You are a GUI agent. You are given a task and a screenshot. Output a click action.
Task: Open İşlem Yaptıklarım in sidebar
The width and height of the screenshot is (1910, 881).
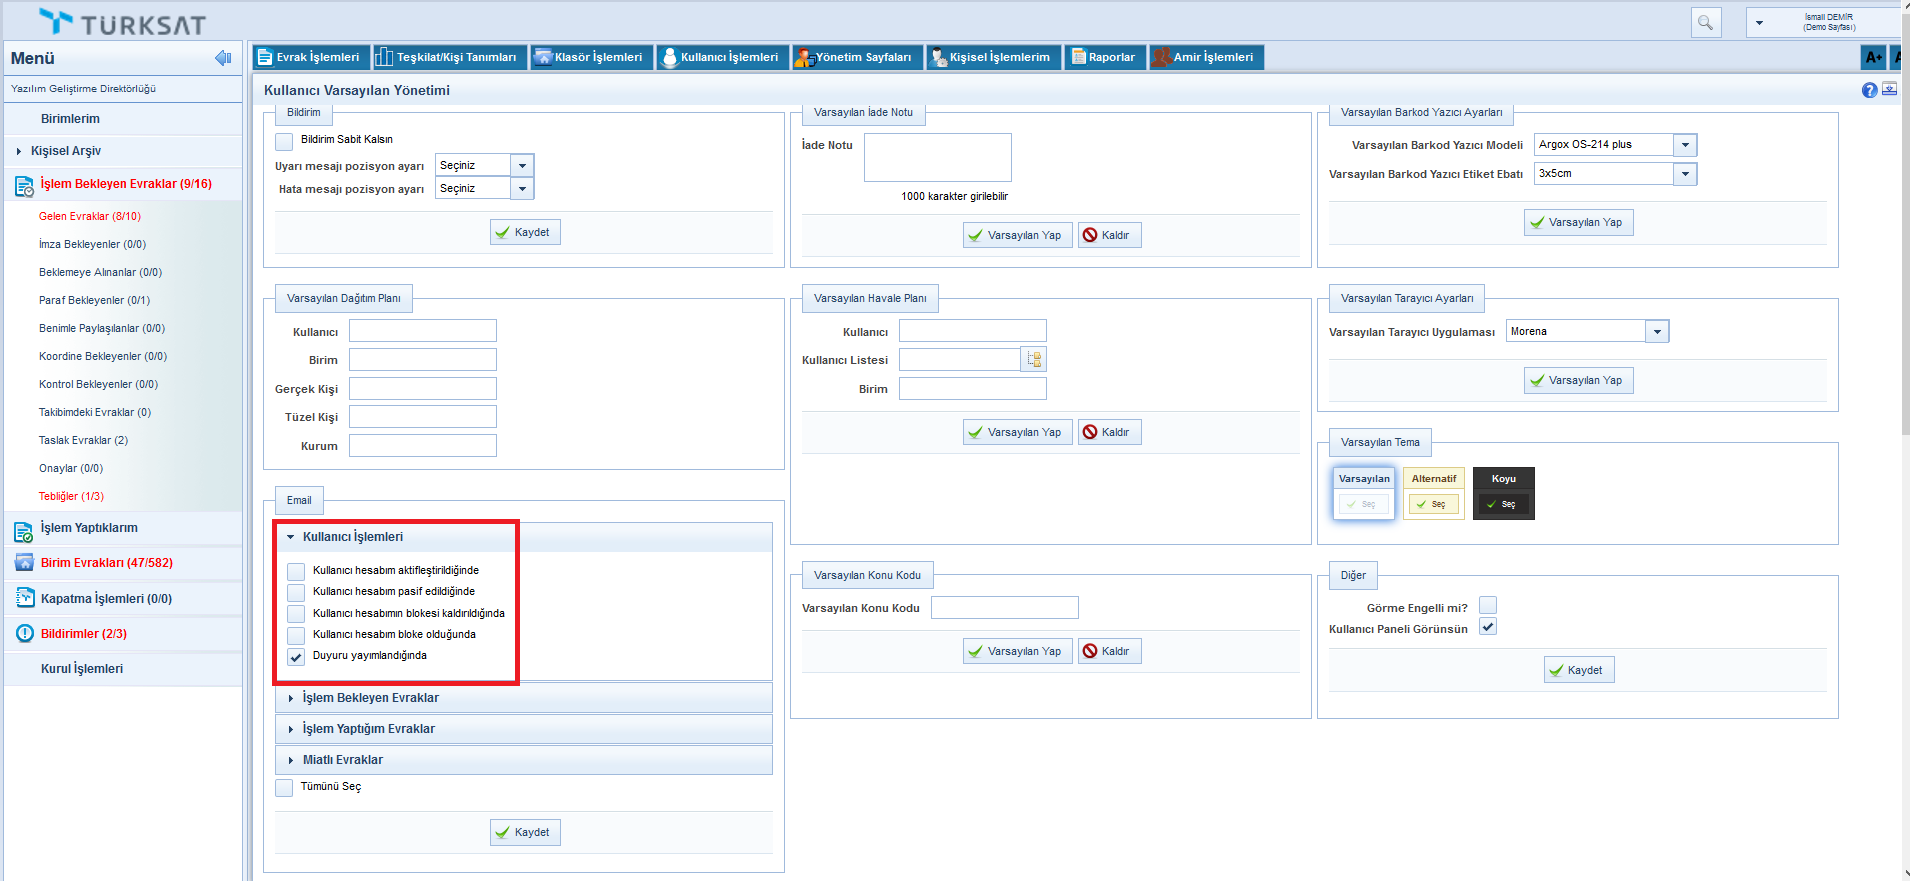[x=89, y=528]
